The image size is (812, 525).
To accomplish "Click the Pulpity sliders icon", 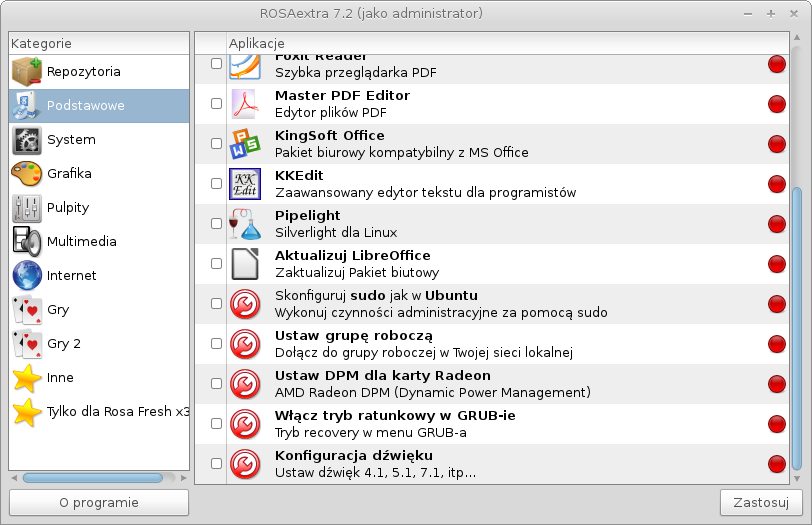I will click(26, 208).
